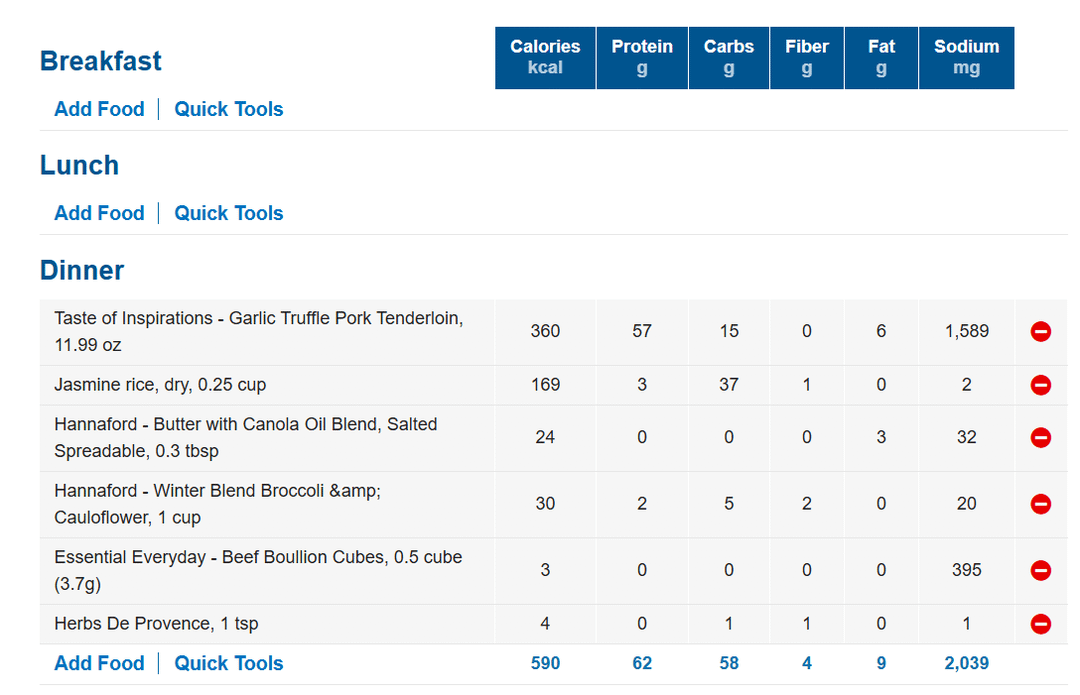Remove Hannaford Butter with Canola Oil entry
The height and width of the screenshot is (695, 1080).
(1040, 437)
